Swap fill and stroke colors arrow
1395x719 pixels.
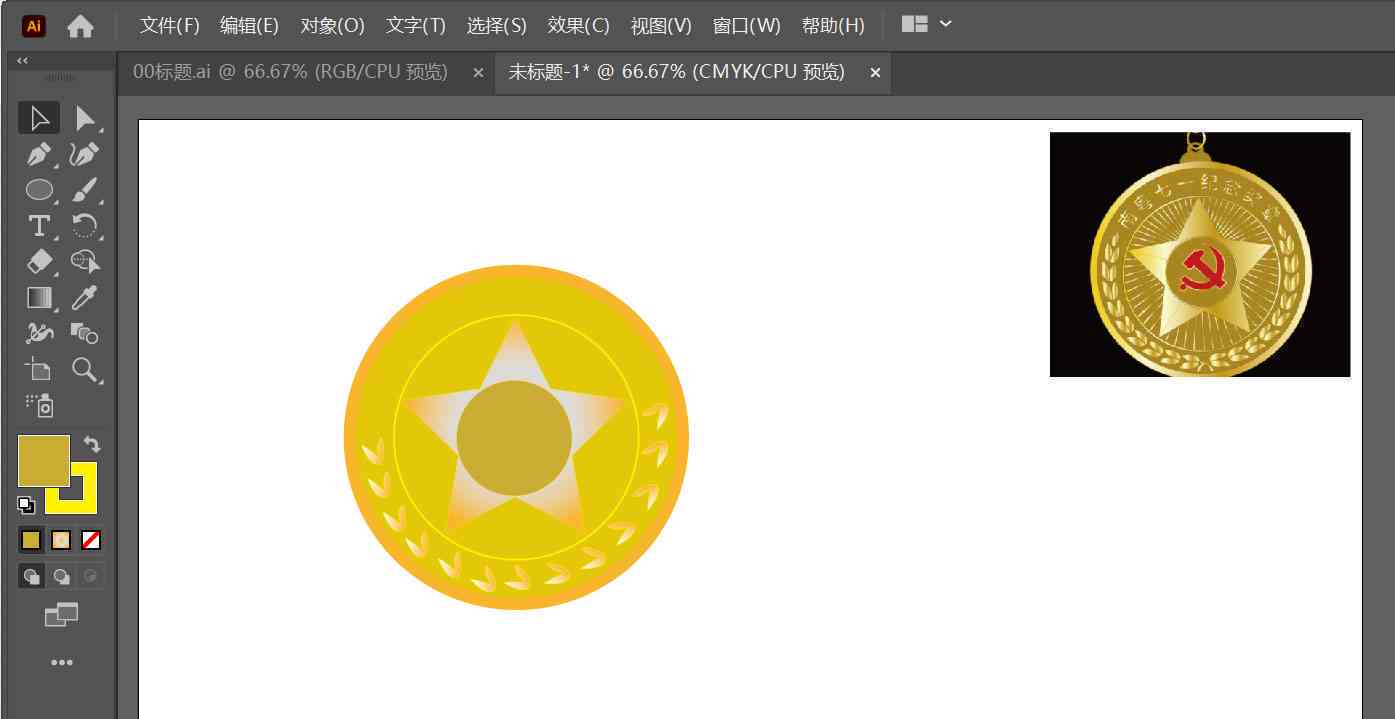pyautogui.click(x=92, y=444)
